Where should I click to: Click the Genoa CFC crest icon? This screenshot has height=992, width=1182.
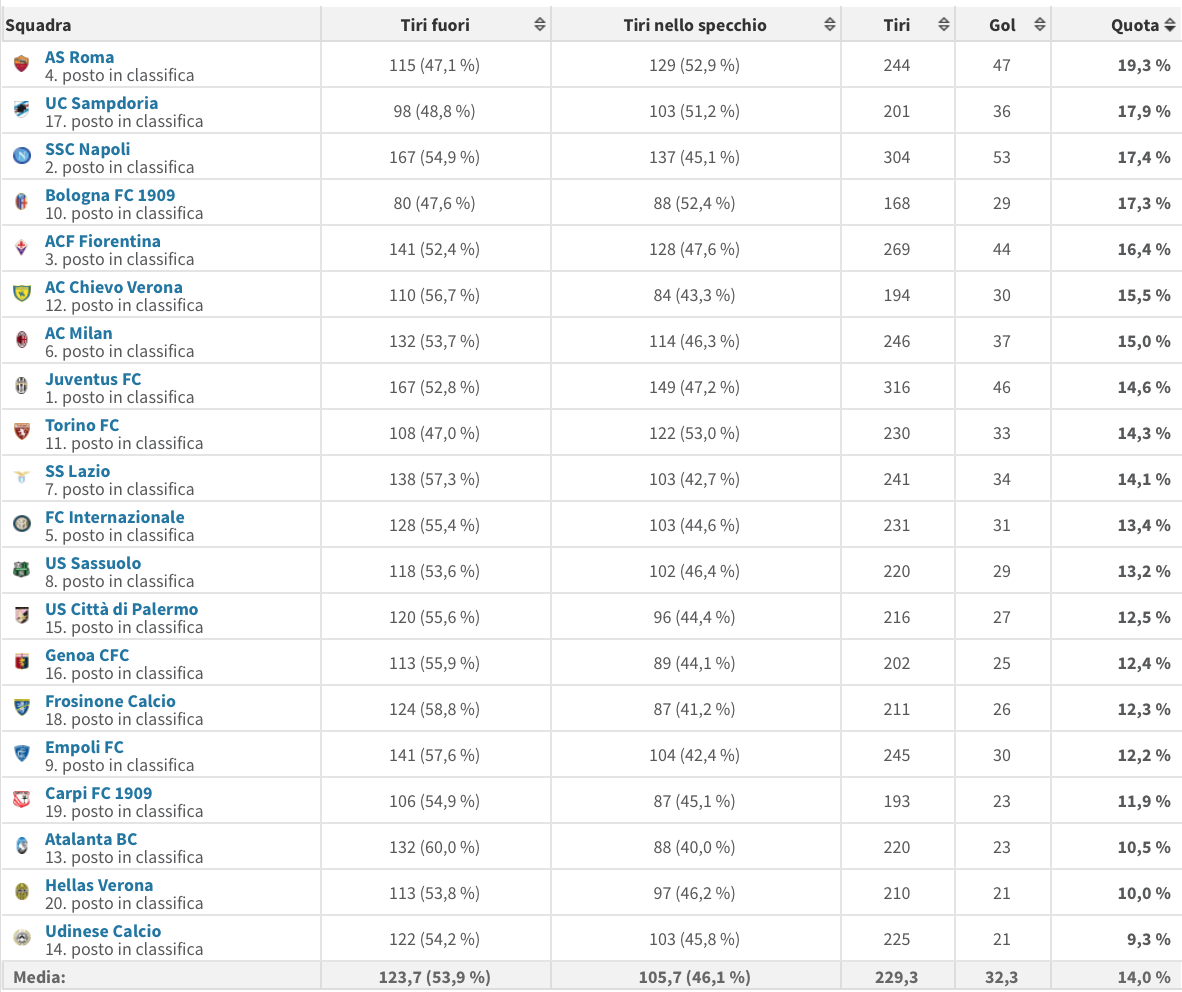coord(22,663)
